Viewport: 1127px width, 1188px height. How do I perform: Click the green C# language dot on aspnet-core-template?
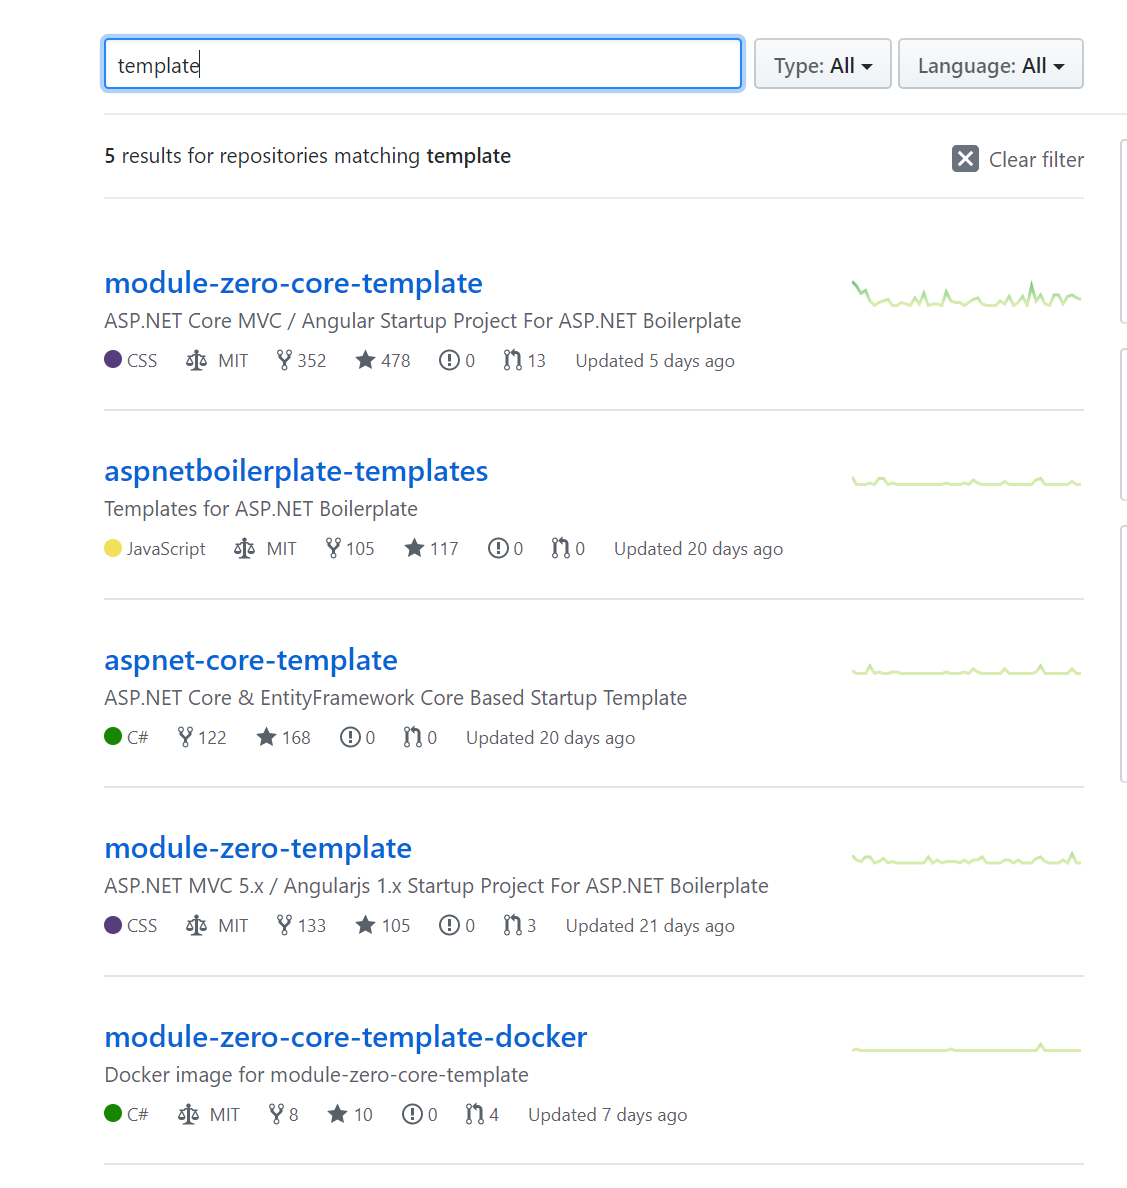click(x=112, y=737)
